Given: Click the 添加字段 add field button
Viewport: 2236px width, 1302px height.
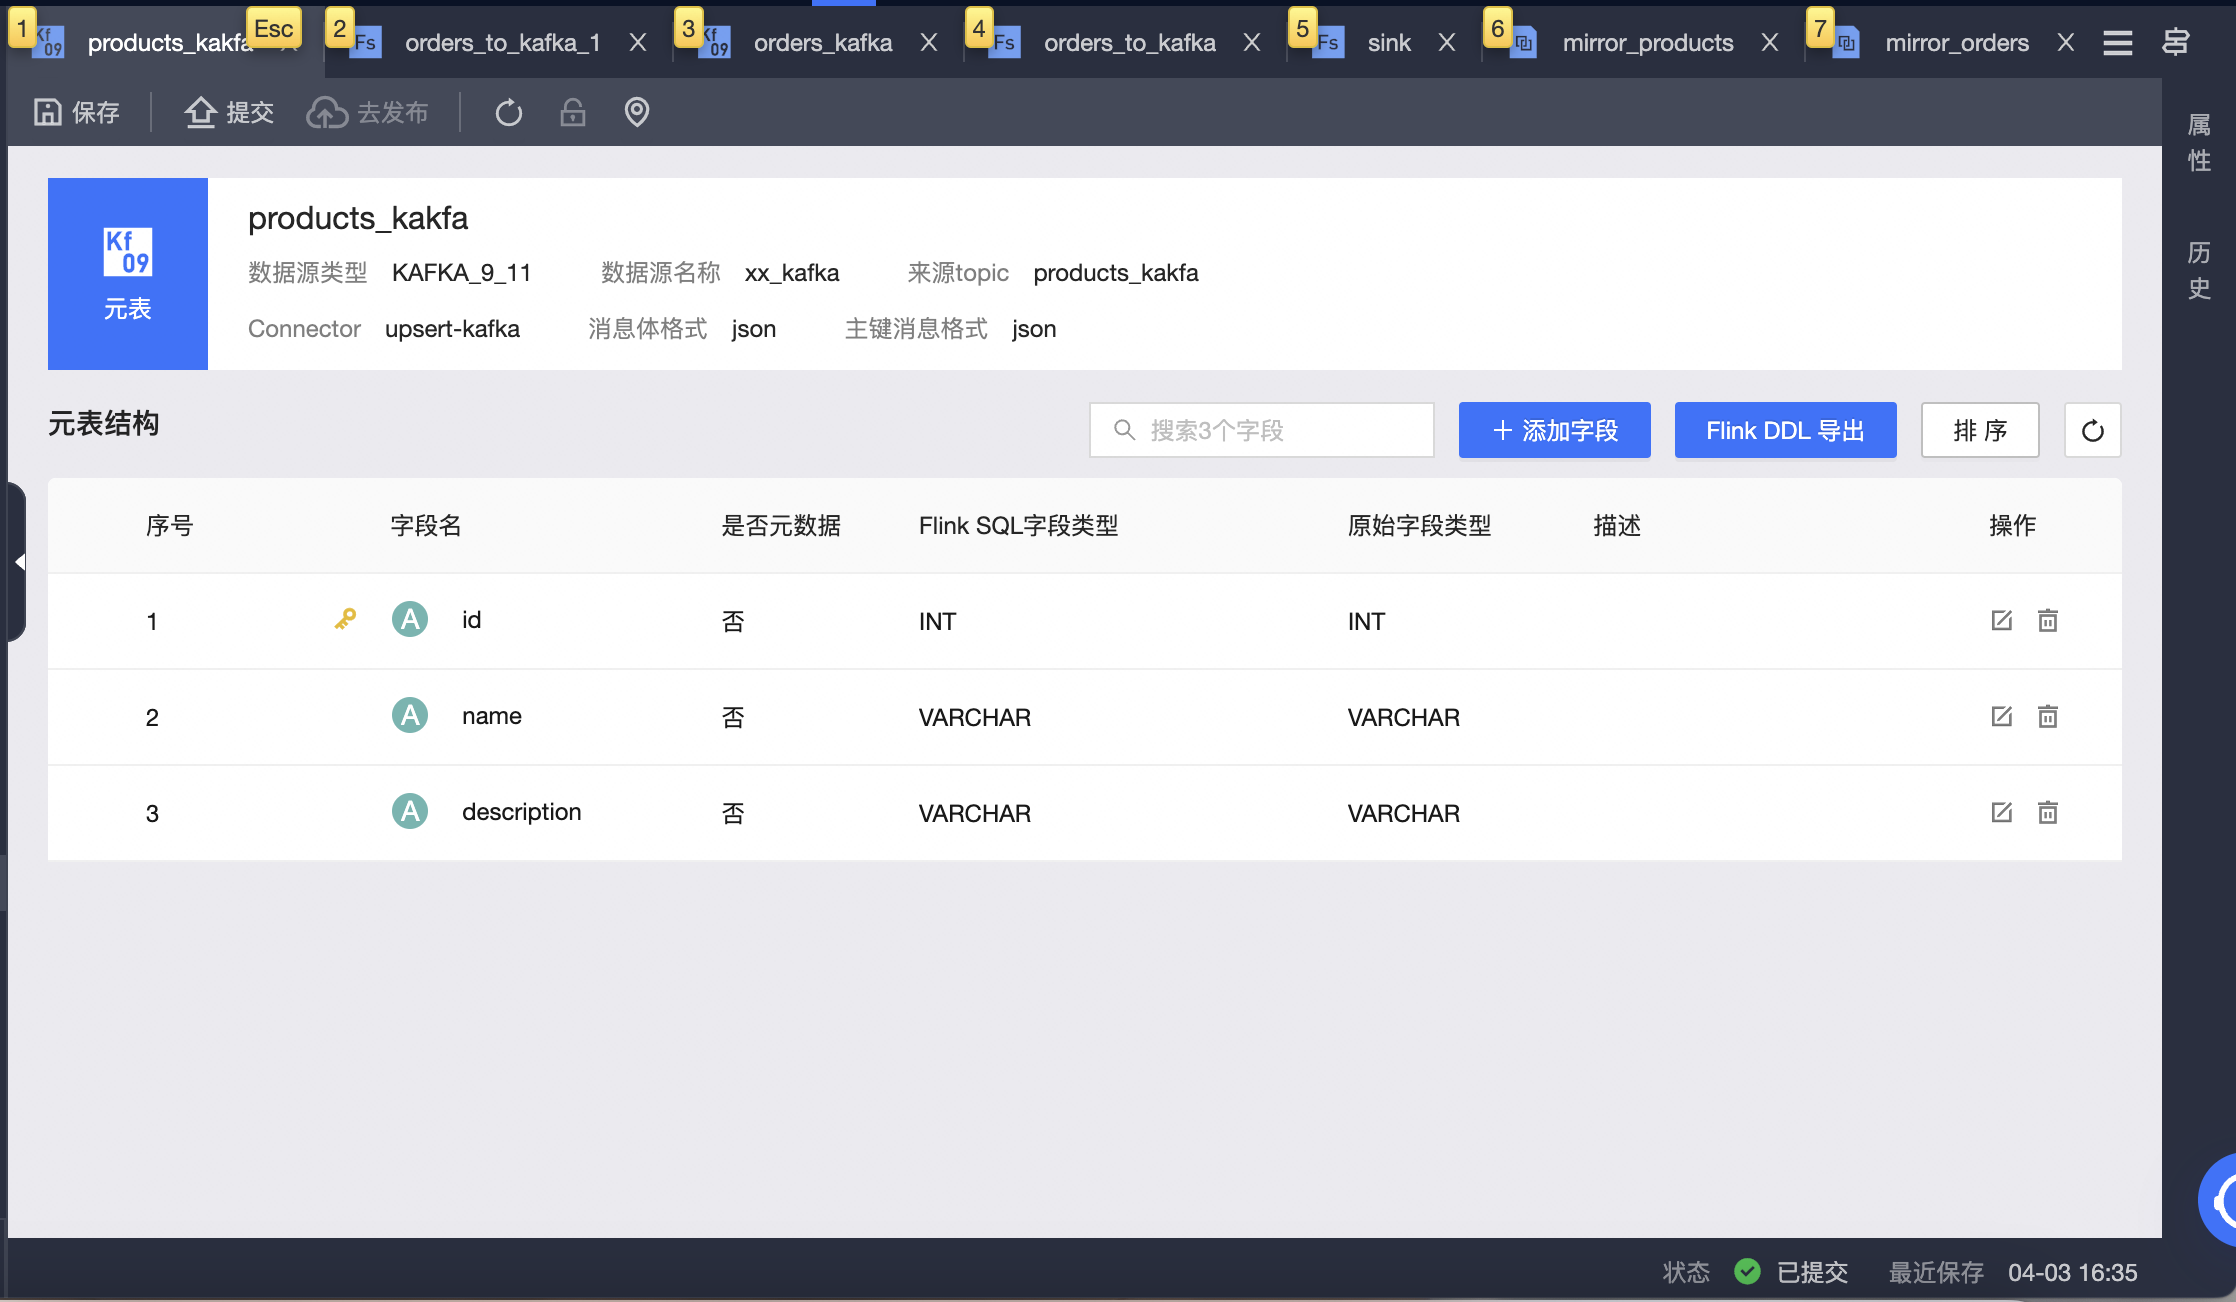Looking at the screenshot, I should [1555, 430].
